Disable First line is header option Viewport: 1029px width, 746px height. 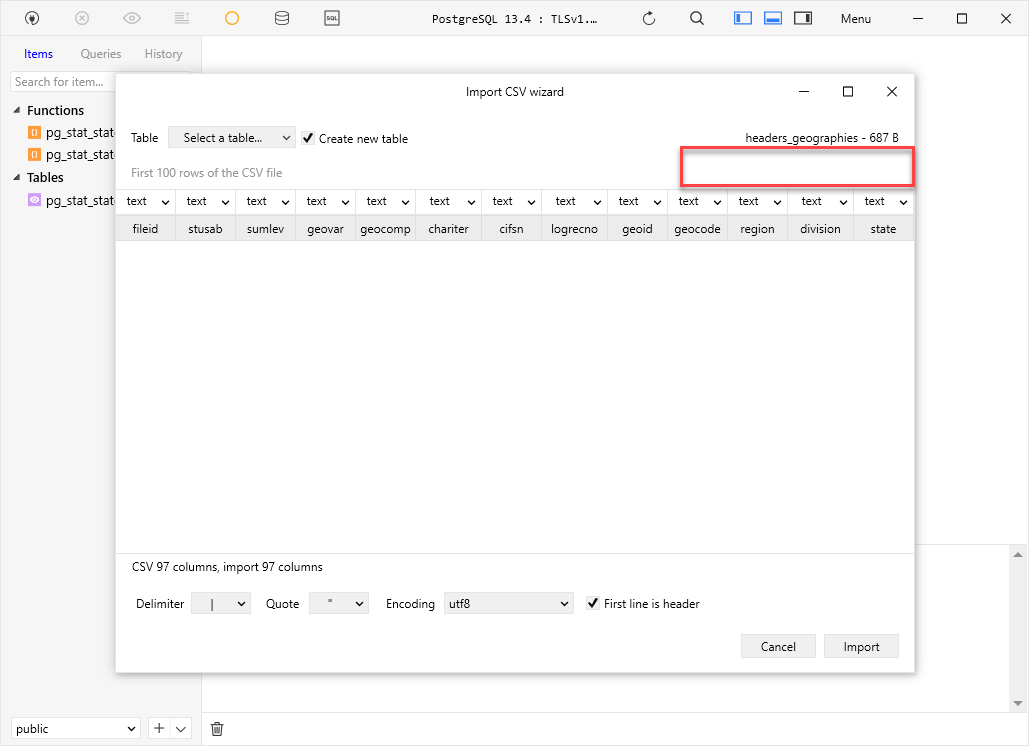click(593, 603)
